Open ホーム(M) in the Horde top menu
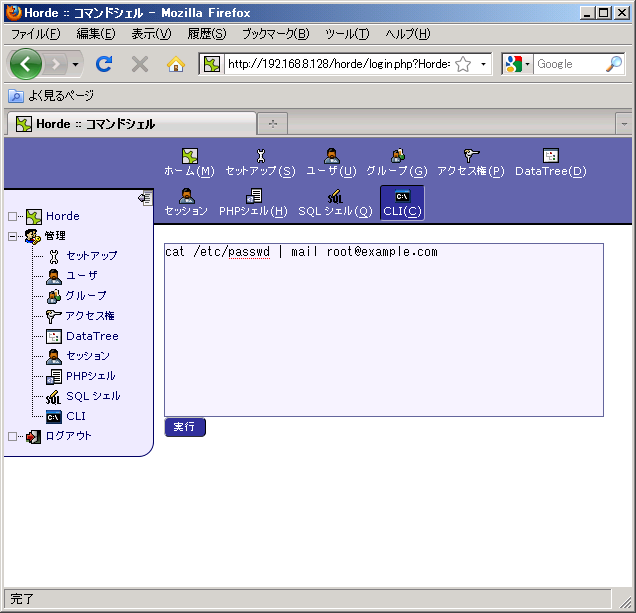Image resolution: width=636 pixels, height=613 pixels. pyautogui.click(x=189, y=163)
